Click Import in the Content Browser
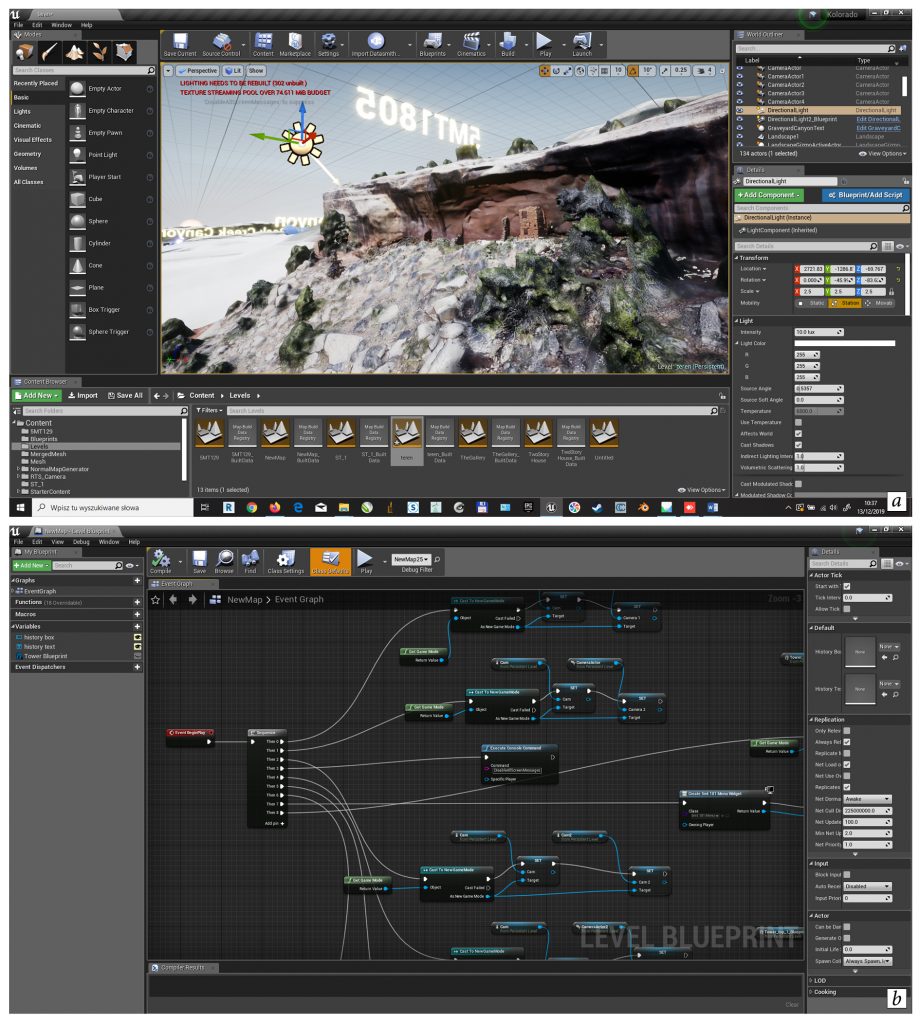The image size is (920, 1024). (x=83, y=395)
